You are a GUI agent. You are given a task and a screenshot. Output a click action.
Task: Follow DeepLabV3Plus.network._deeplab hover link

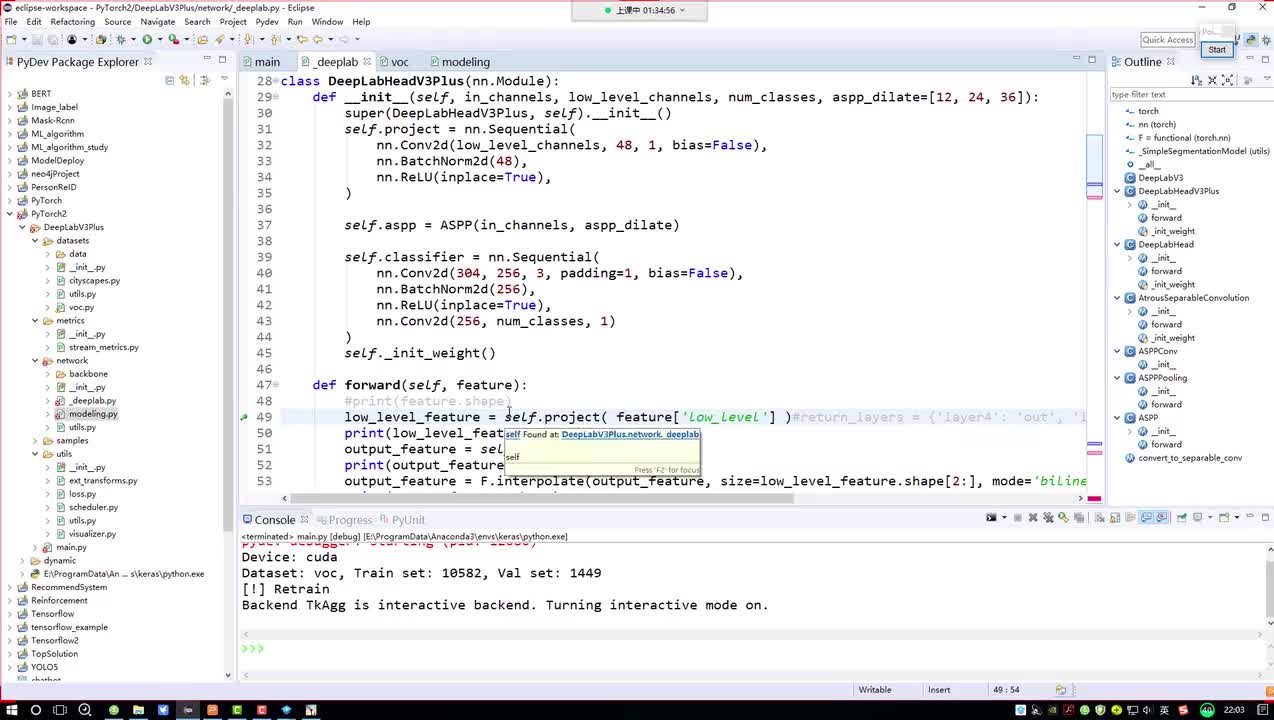[x=630, y=435]
